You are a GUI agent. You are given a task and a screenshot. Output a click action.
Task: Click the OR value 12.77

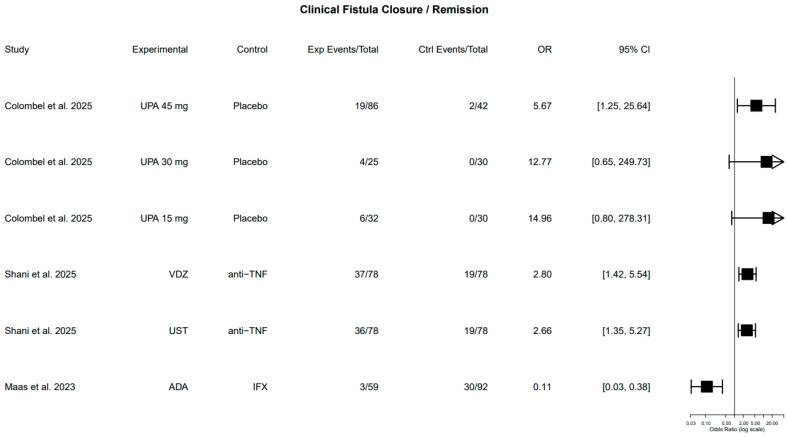(x=540, y=162)
